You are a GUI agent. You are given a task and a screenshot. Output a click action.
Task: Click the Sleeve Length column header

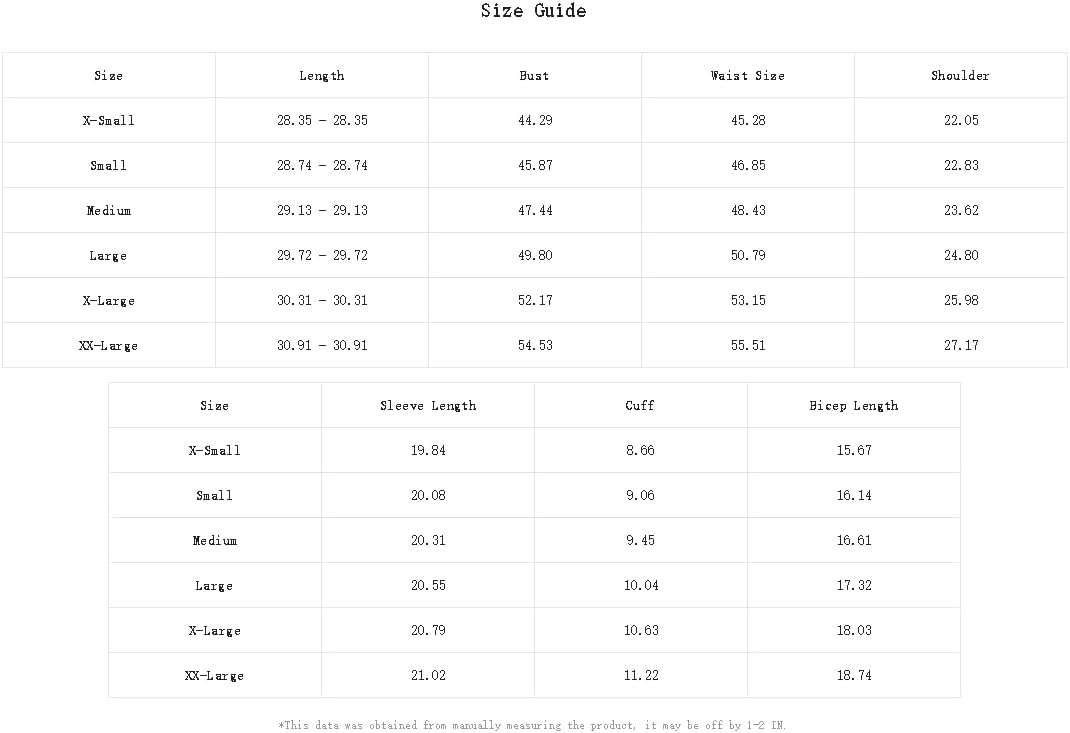pos(428,405)
